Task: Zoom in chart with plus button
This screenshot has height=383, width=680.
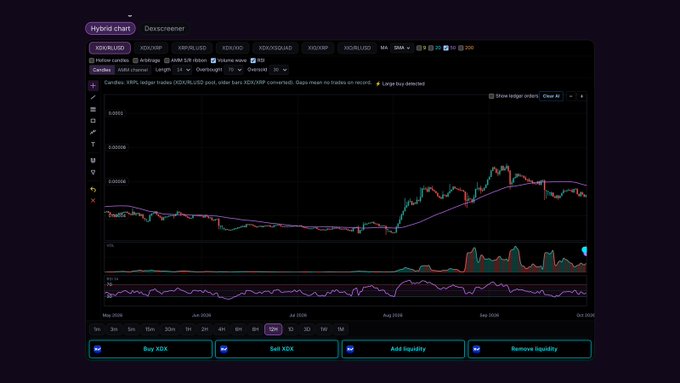Action: click(x=582, y=96)
